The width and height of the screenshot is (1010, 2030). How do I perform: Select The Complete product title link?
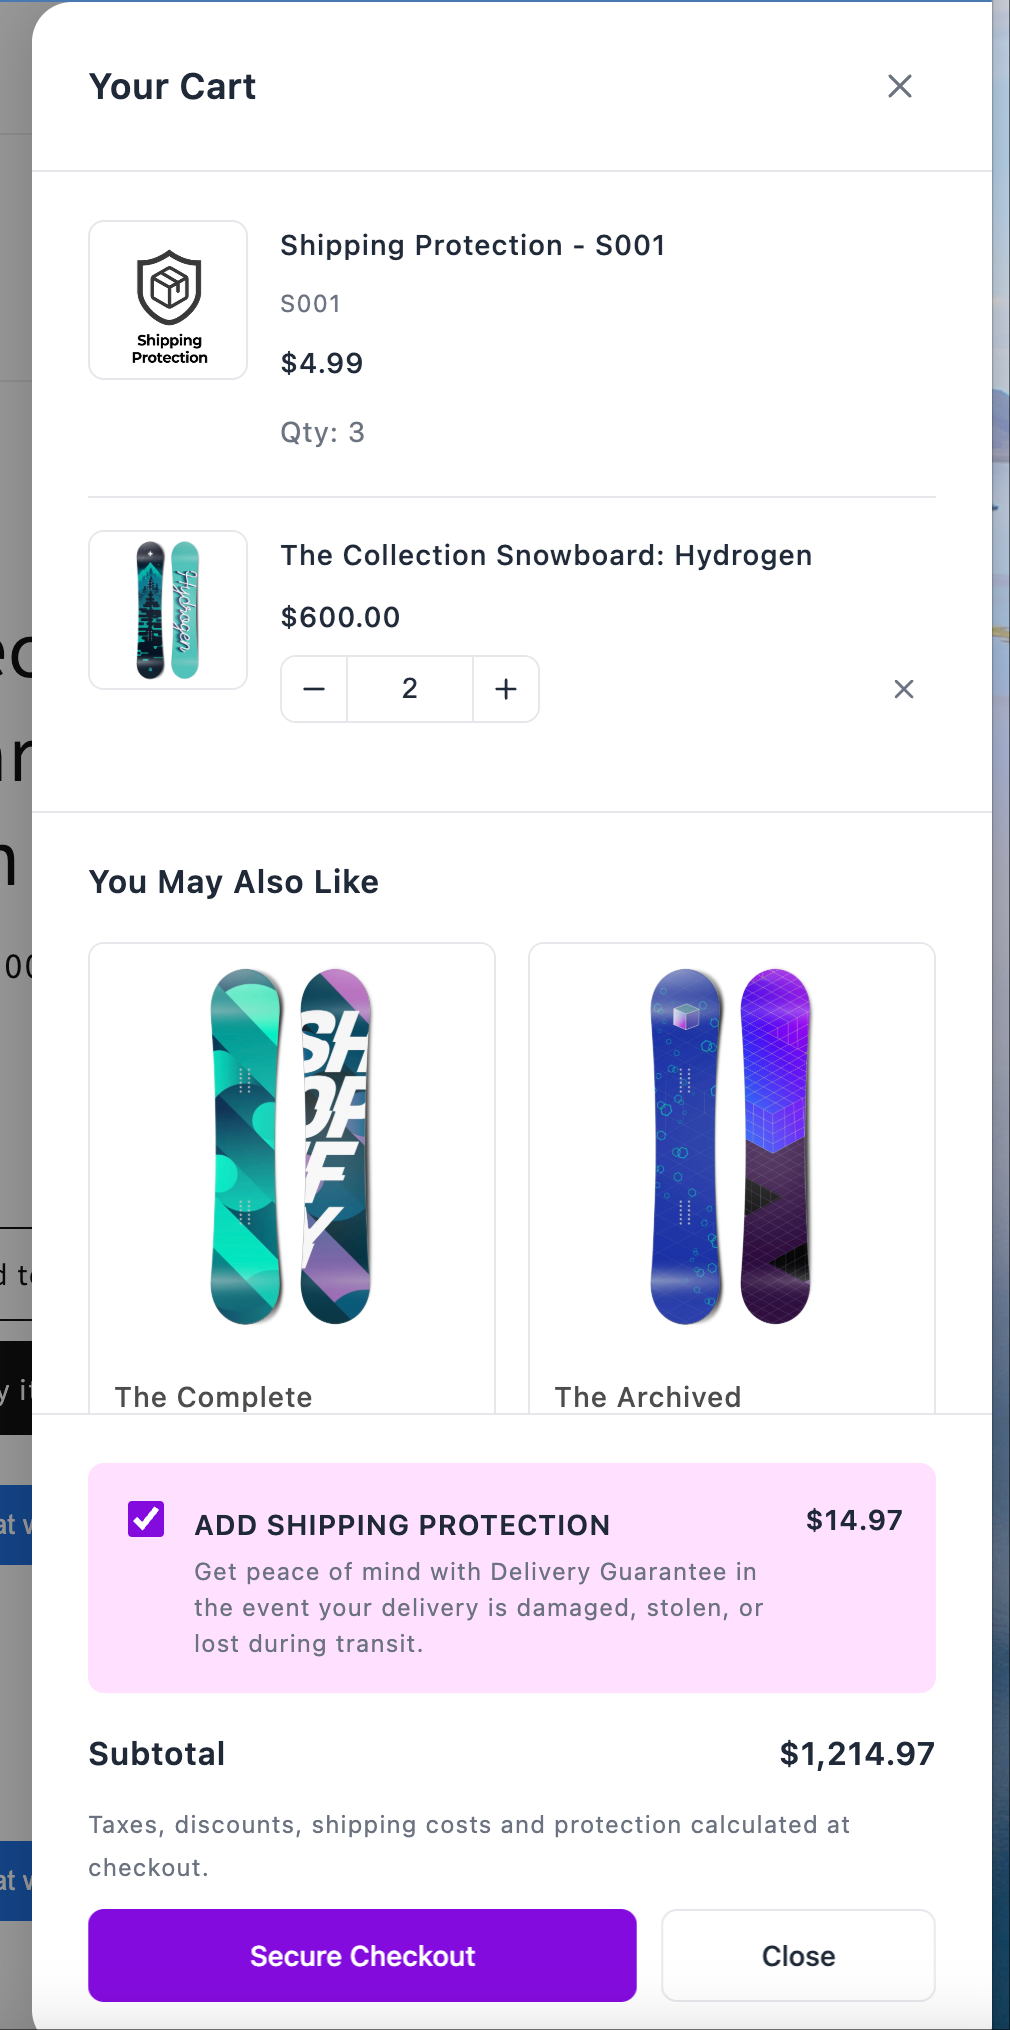click(x=214, y=1397)
